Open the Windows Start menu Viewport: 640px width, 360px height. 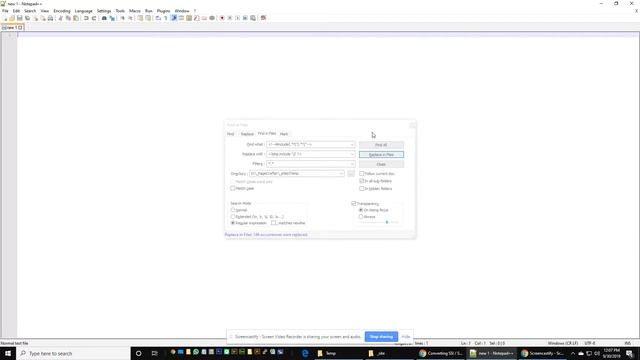click(8, 353)
